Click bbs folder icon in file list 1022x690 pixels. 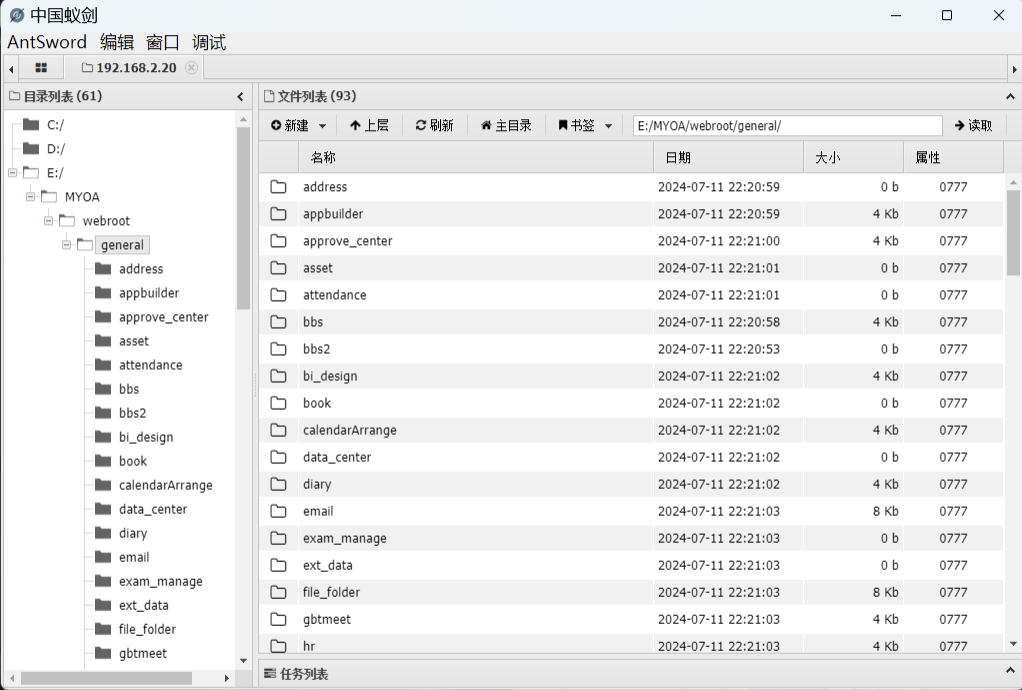click(278, 322)
